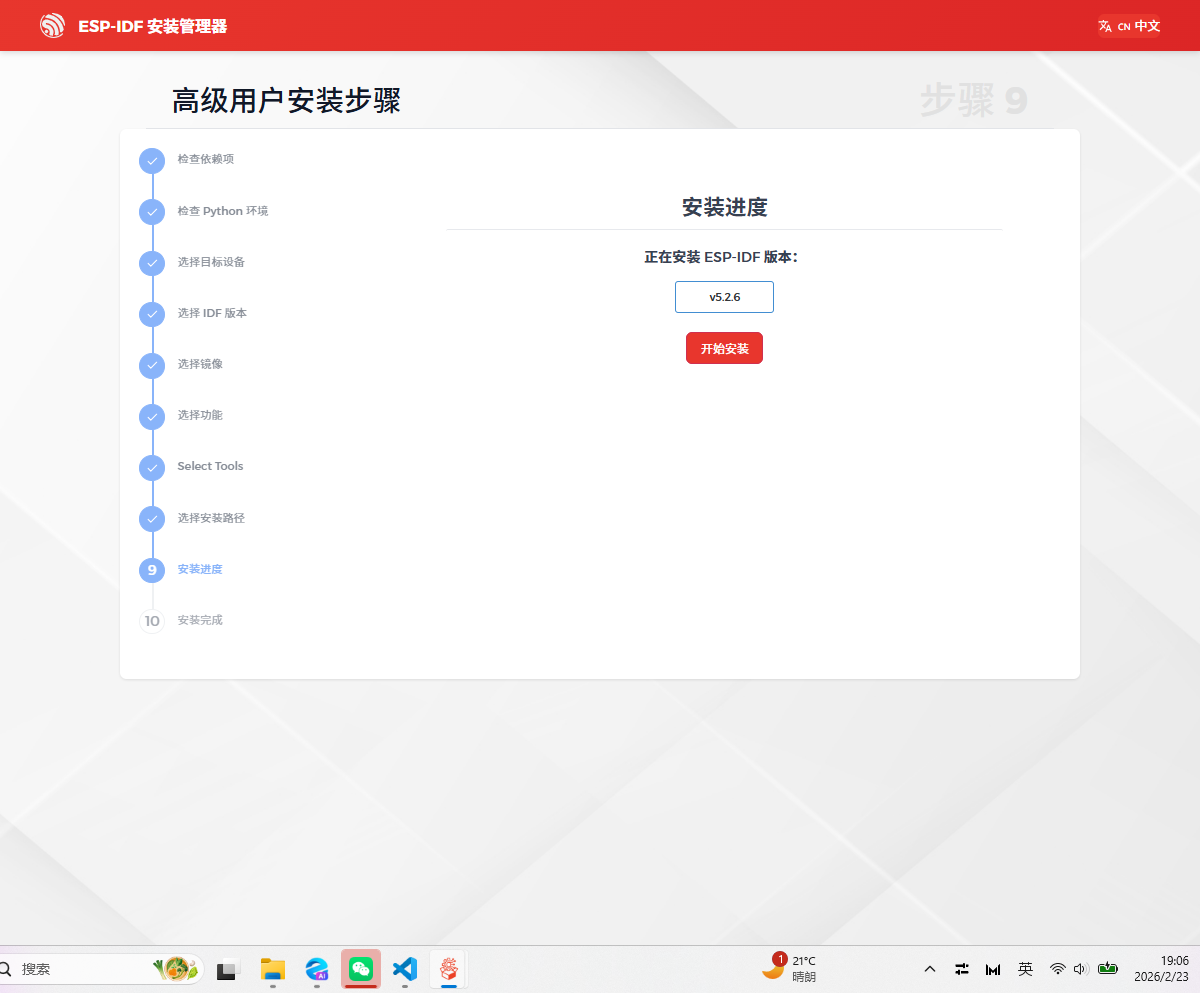Open the volume speaker tray icon
Viewport: 1200px width, 993px height.
(1080, 969)
